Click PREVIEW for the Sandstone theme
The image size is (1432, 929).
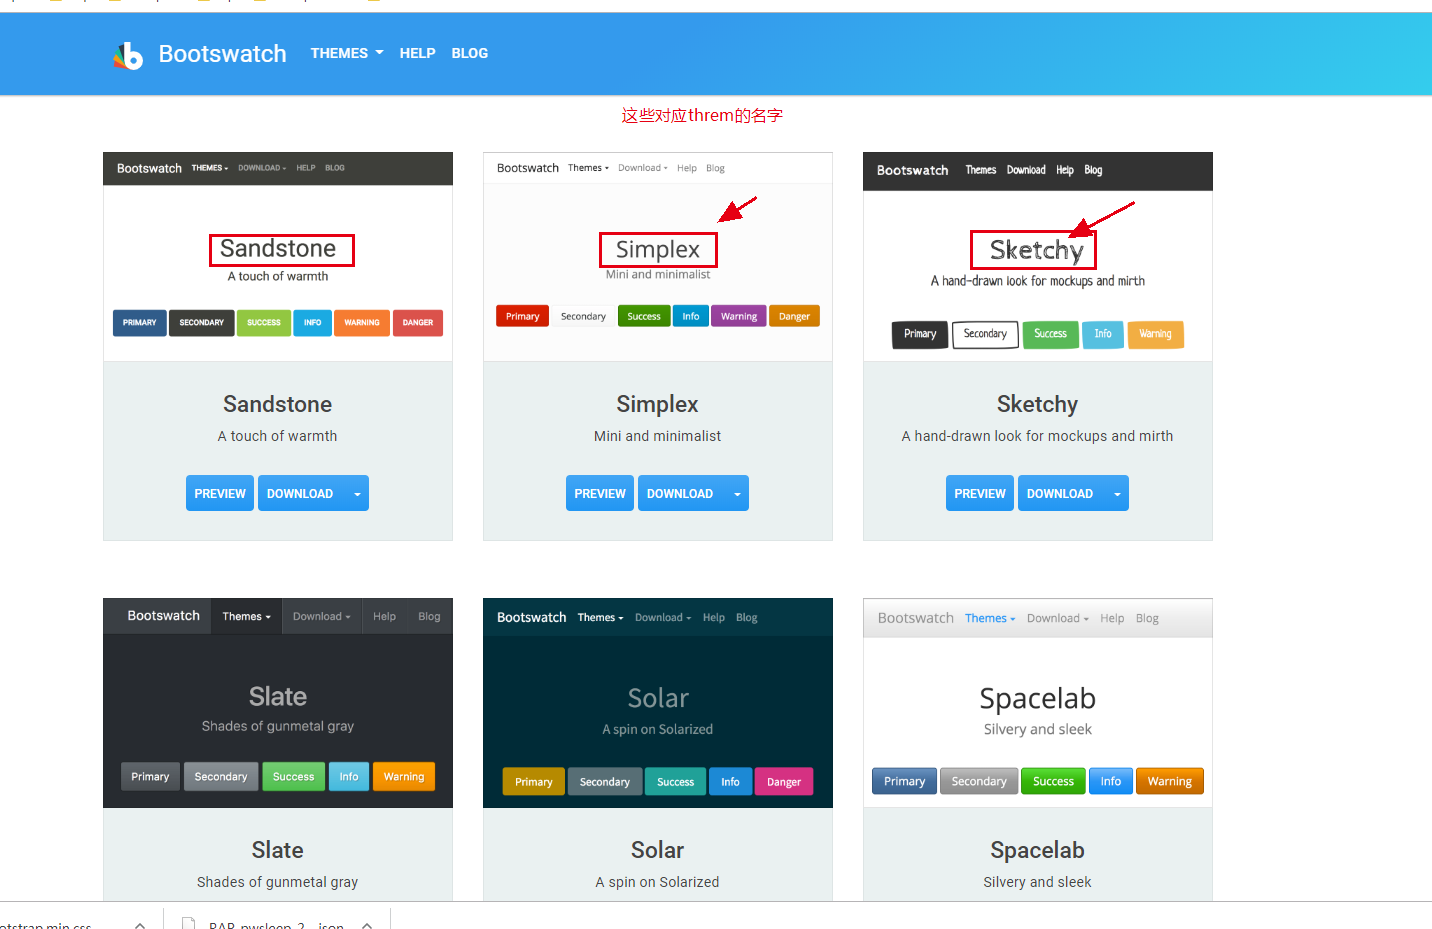click(219, 493)
